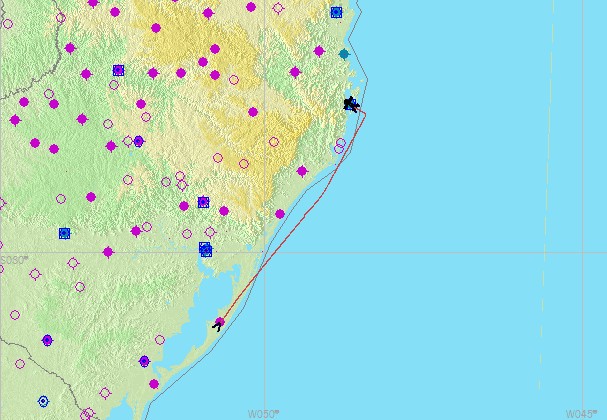Click the blue square marker near S030 label
607x420 pixels.
tap(64, 233)
